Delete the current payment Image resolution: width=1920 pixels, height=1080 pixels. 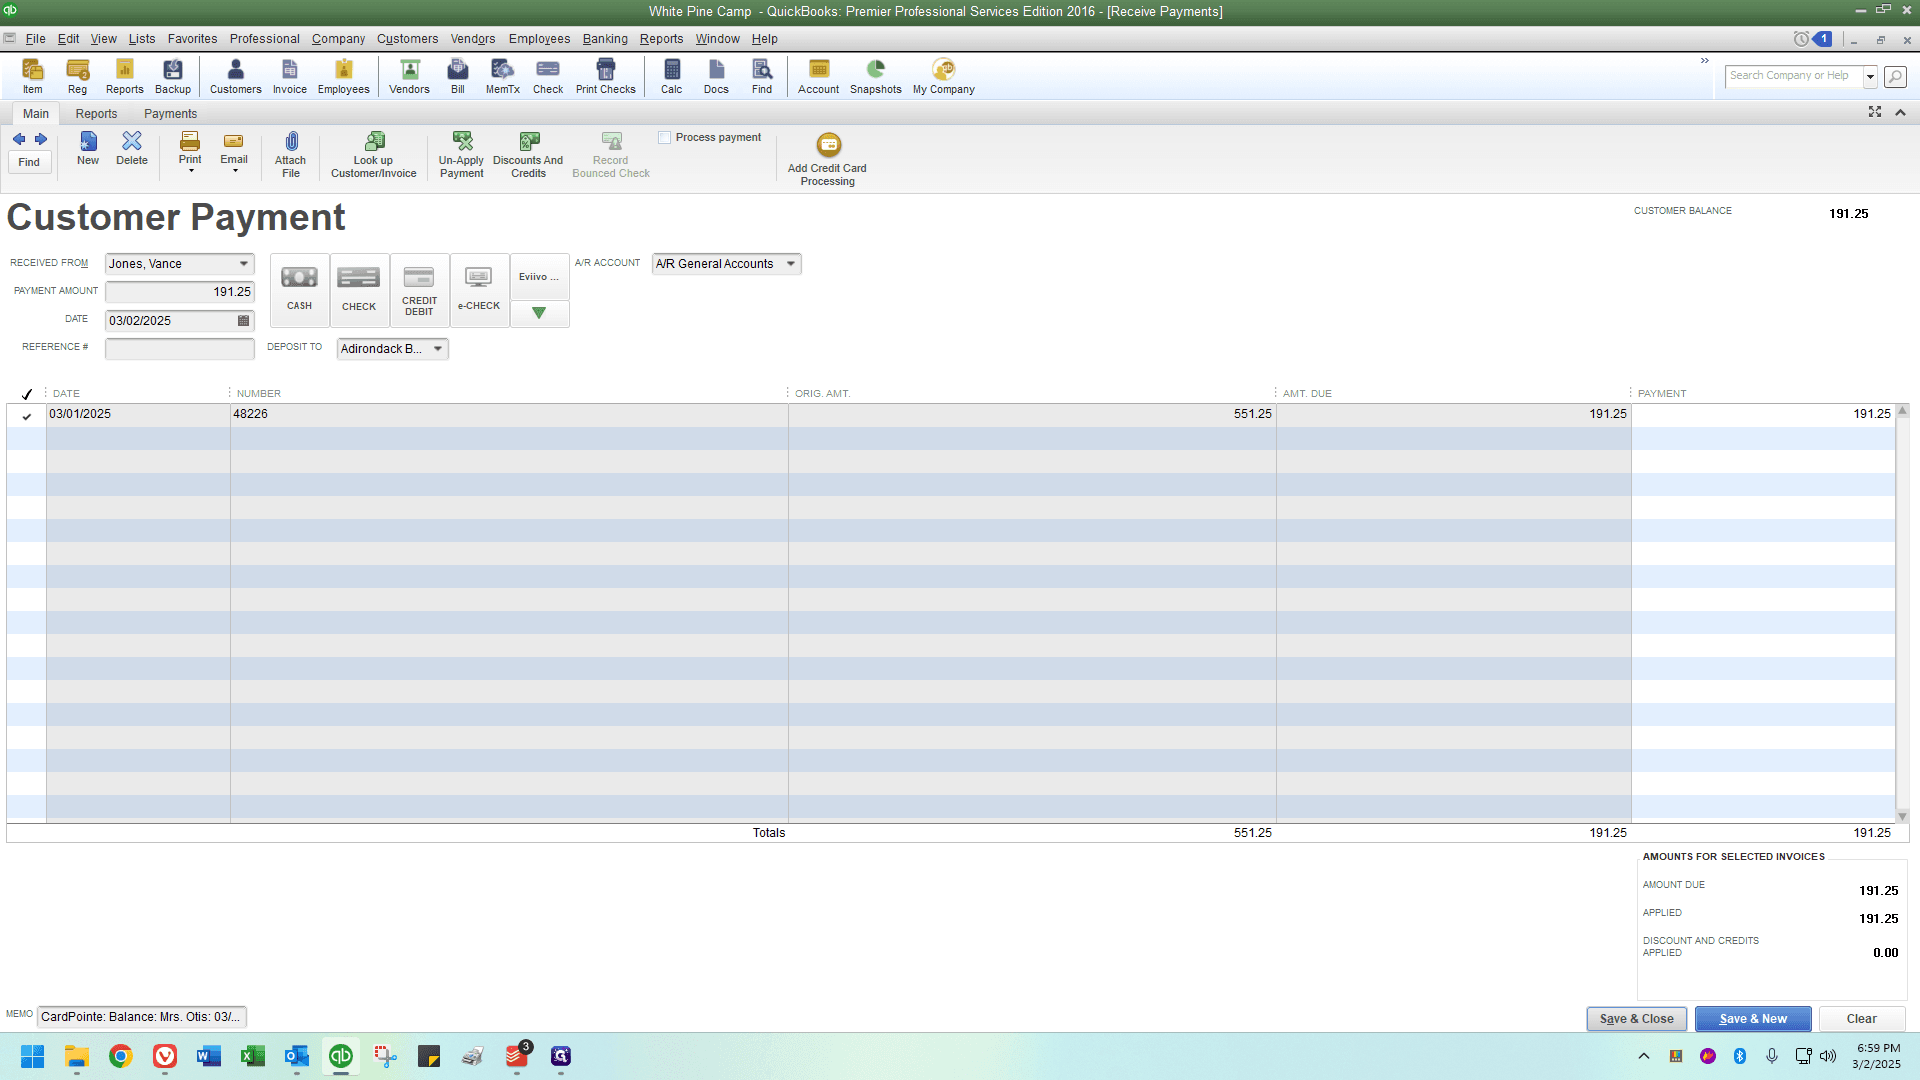(x=132, y=148)
